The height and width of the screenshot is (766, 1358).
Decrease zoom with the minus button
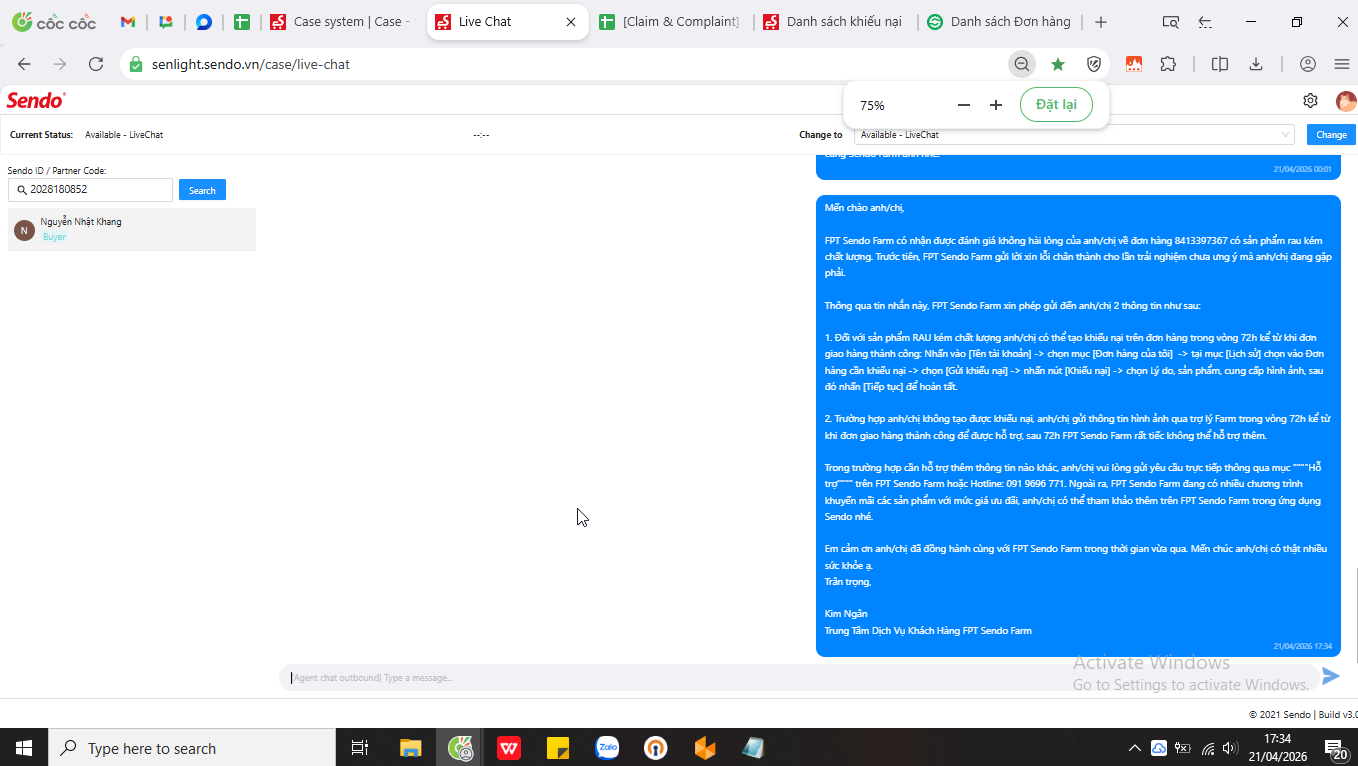click(964, 105)
